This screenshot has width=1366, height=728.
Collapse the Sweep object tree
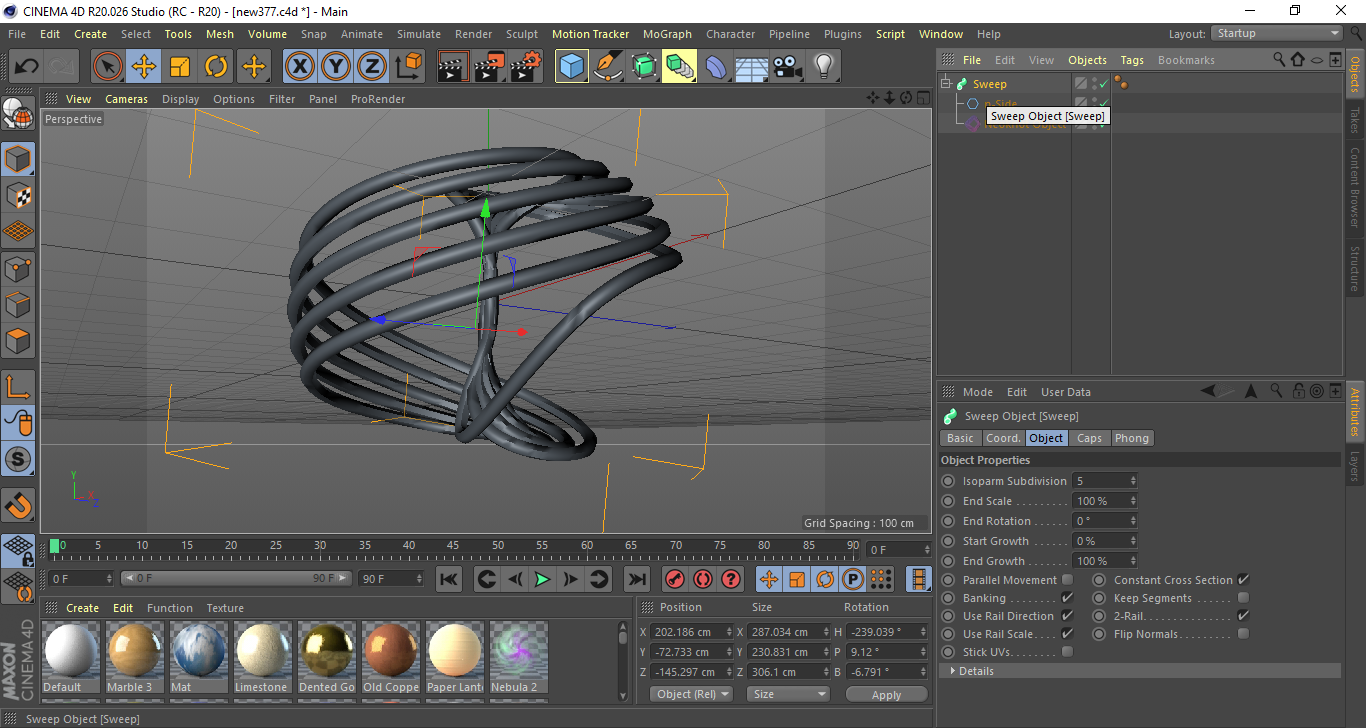(x=946, y=84)
